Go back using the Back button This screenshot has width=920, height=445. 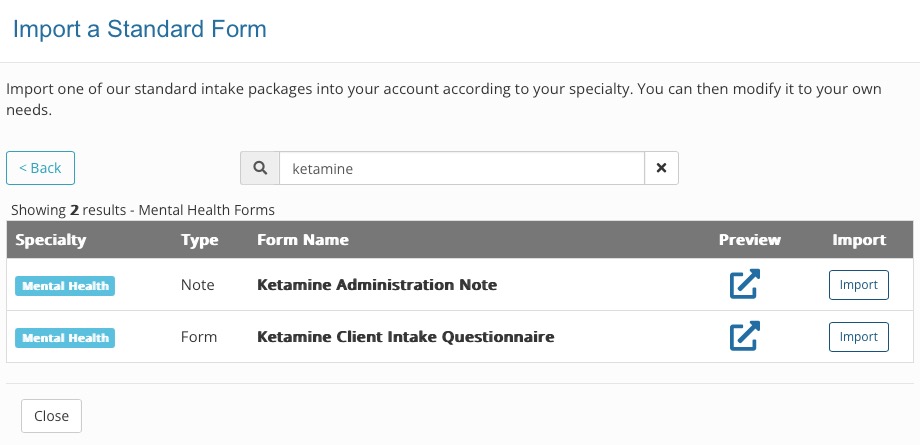(40, 168)
